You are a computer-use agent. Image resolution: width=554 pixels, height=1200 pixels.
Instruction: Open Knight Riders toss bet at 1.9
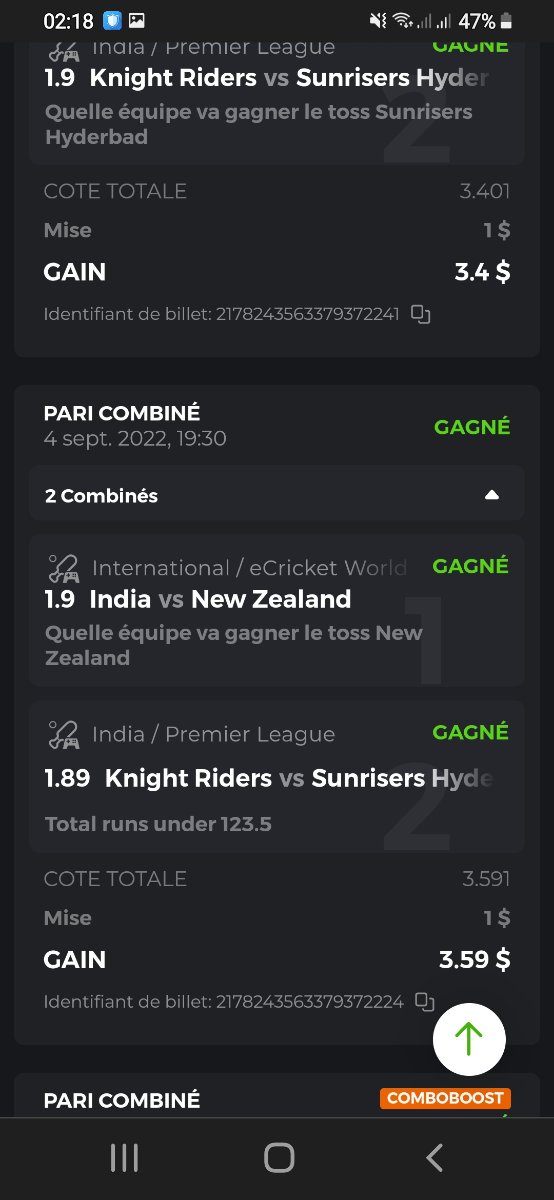click(x=277, y=98)
